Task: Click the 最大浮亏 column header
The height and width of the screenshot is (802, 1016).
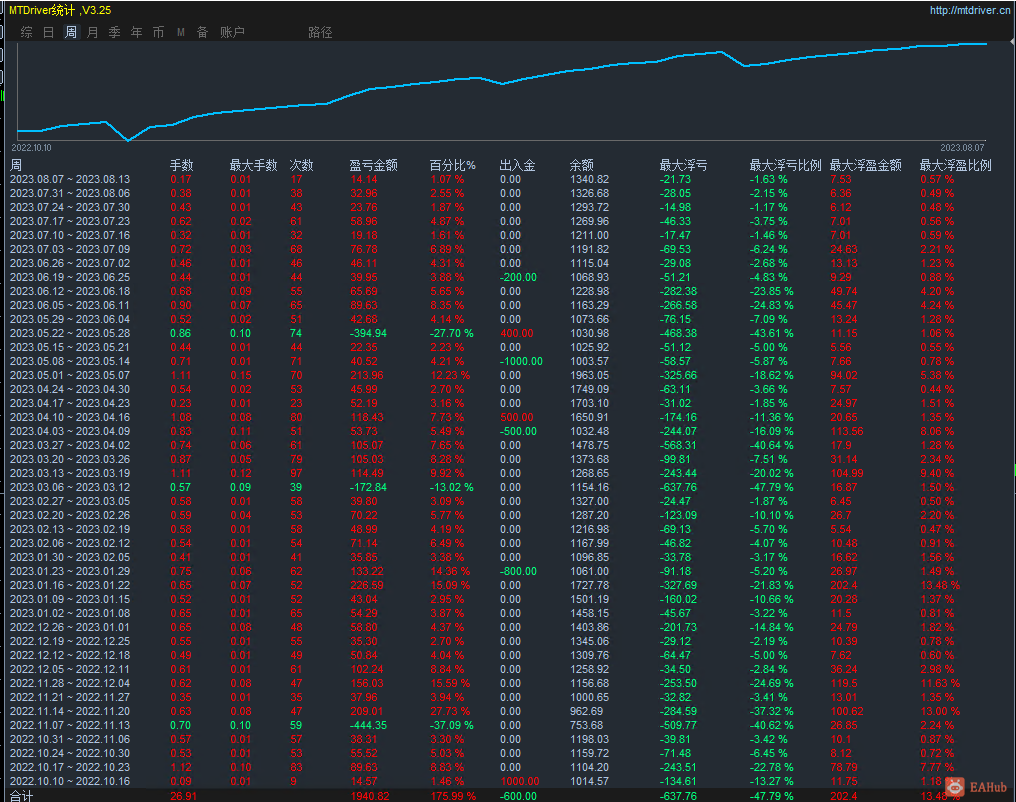Action: pyautogui.click(x=683, y=165)
